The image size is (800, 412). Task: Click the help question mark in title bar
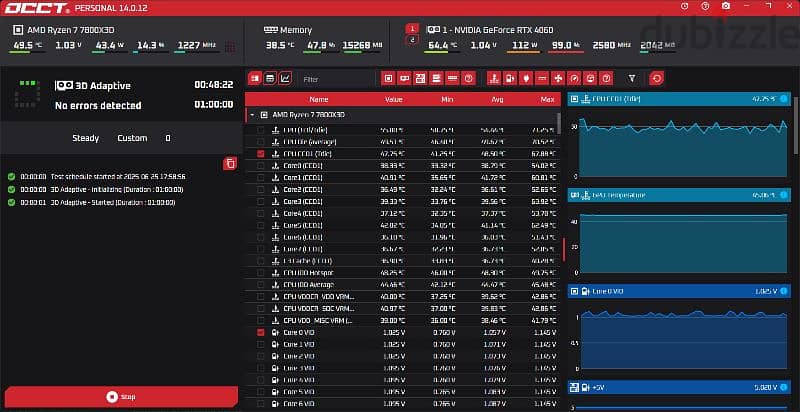[x=706, y=6]
